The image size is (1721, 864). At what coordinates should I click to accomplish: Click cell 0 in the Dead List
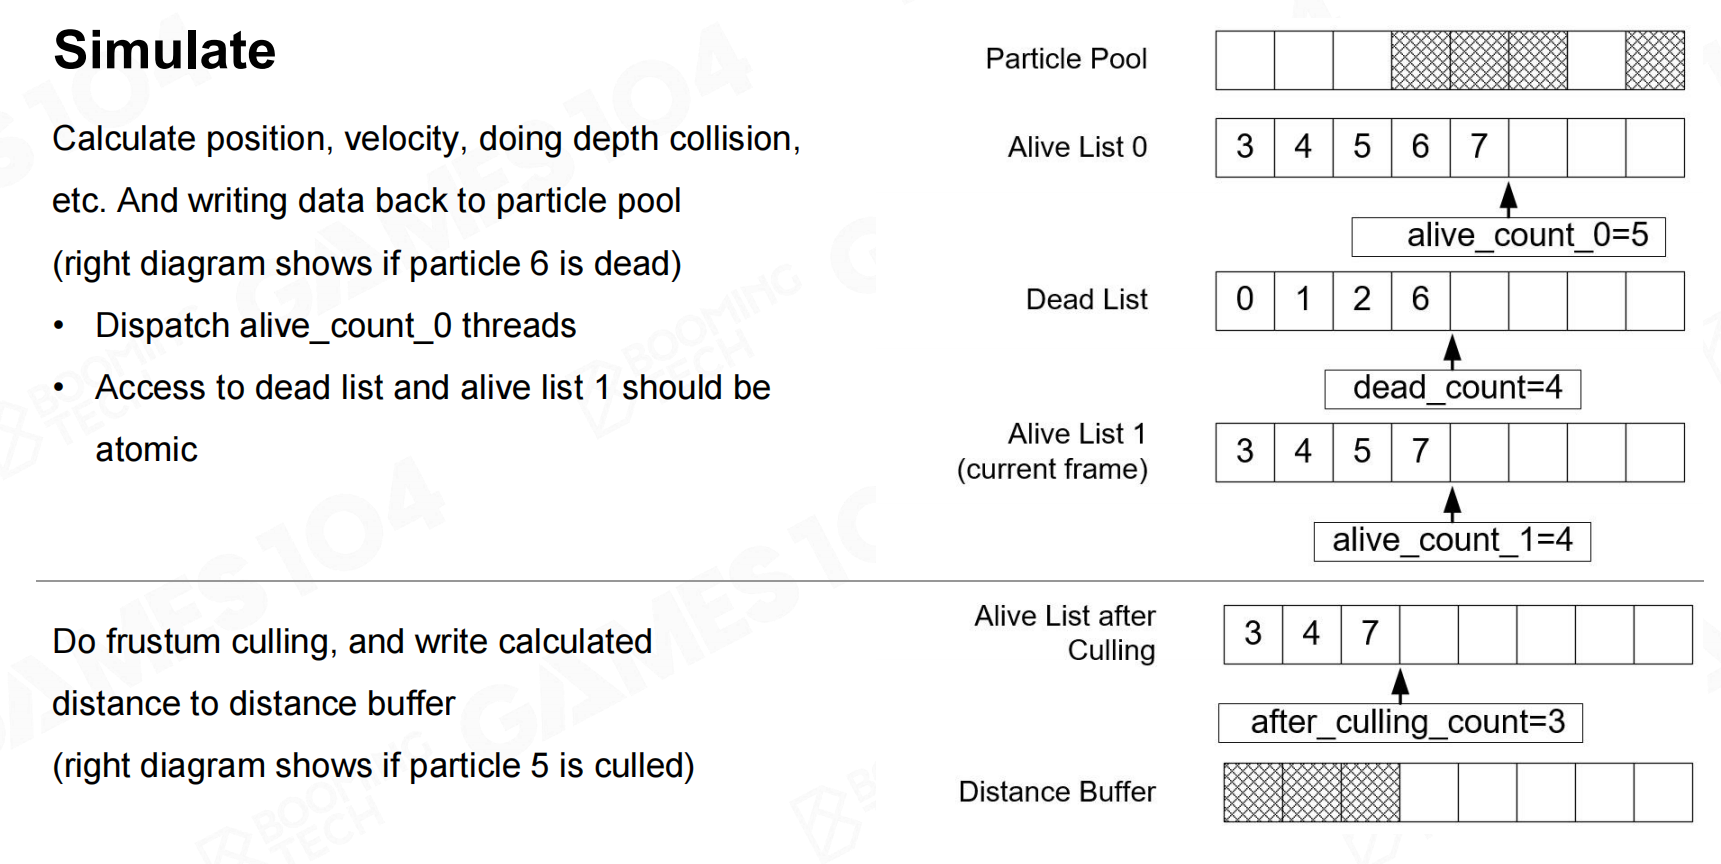(x=1245, y=300)
